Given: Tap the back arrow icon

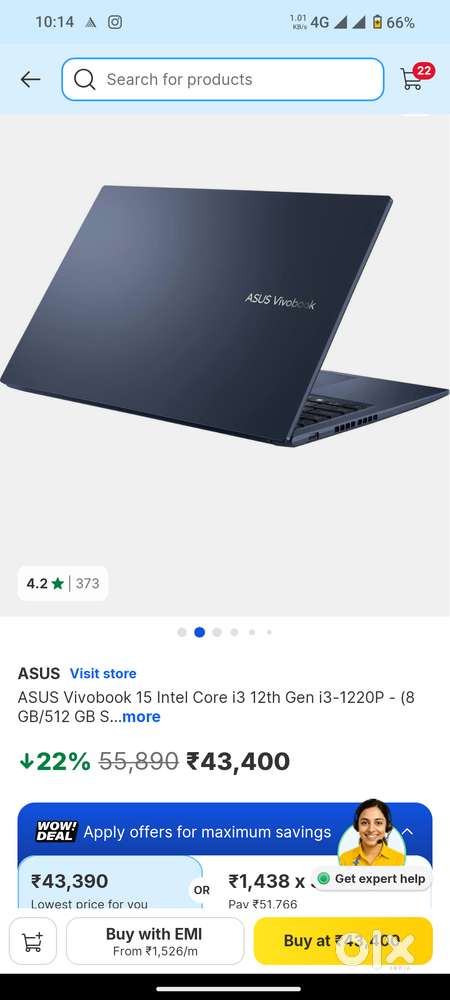Looking at the screenshot, I should 30,80.
